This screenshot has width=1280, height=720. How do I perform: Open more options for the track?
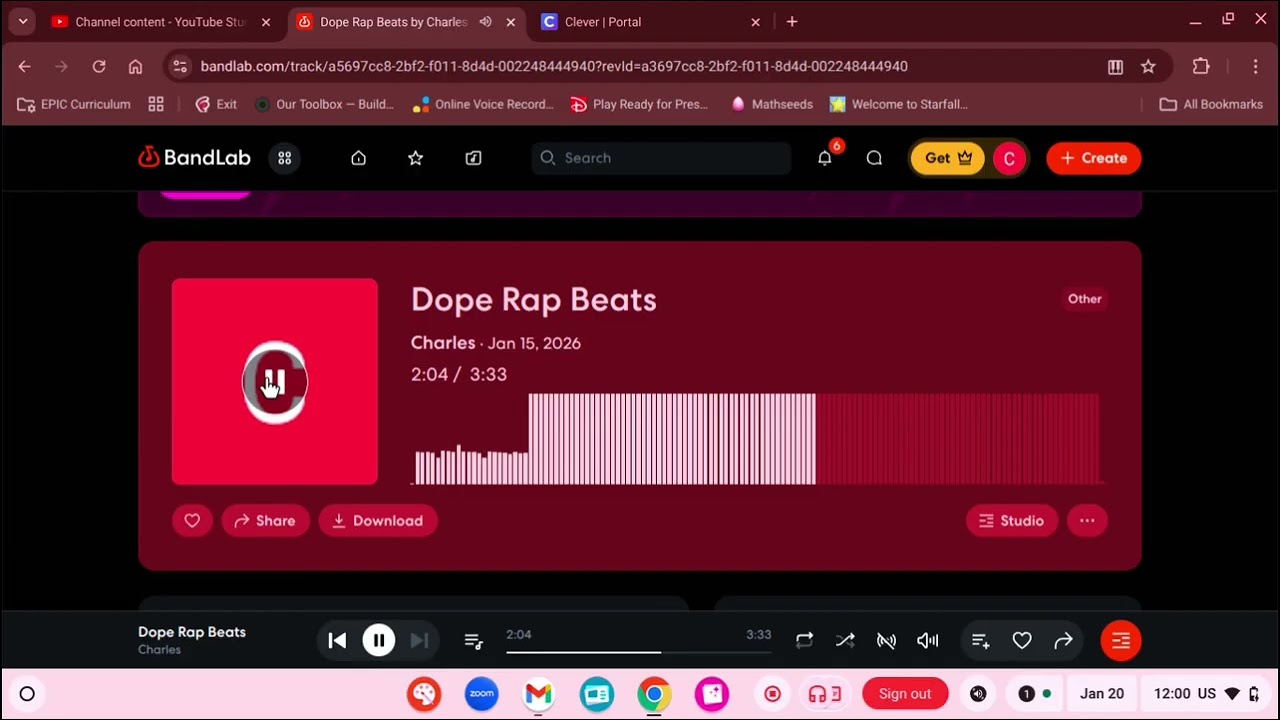(x=1087, y=521)
